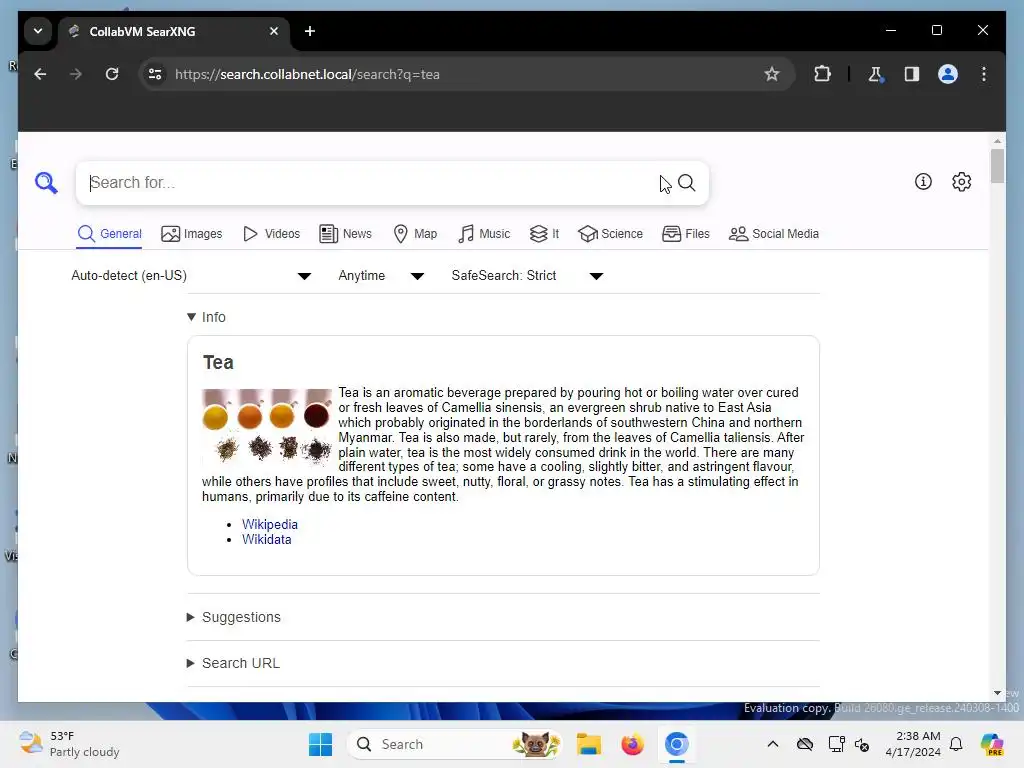
Task: Switch to the News category
Action: point(345,234)
